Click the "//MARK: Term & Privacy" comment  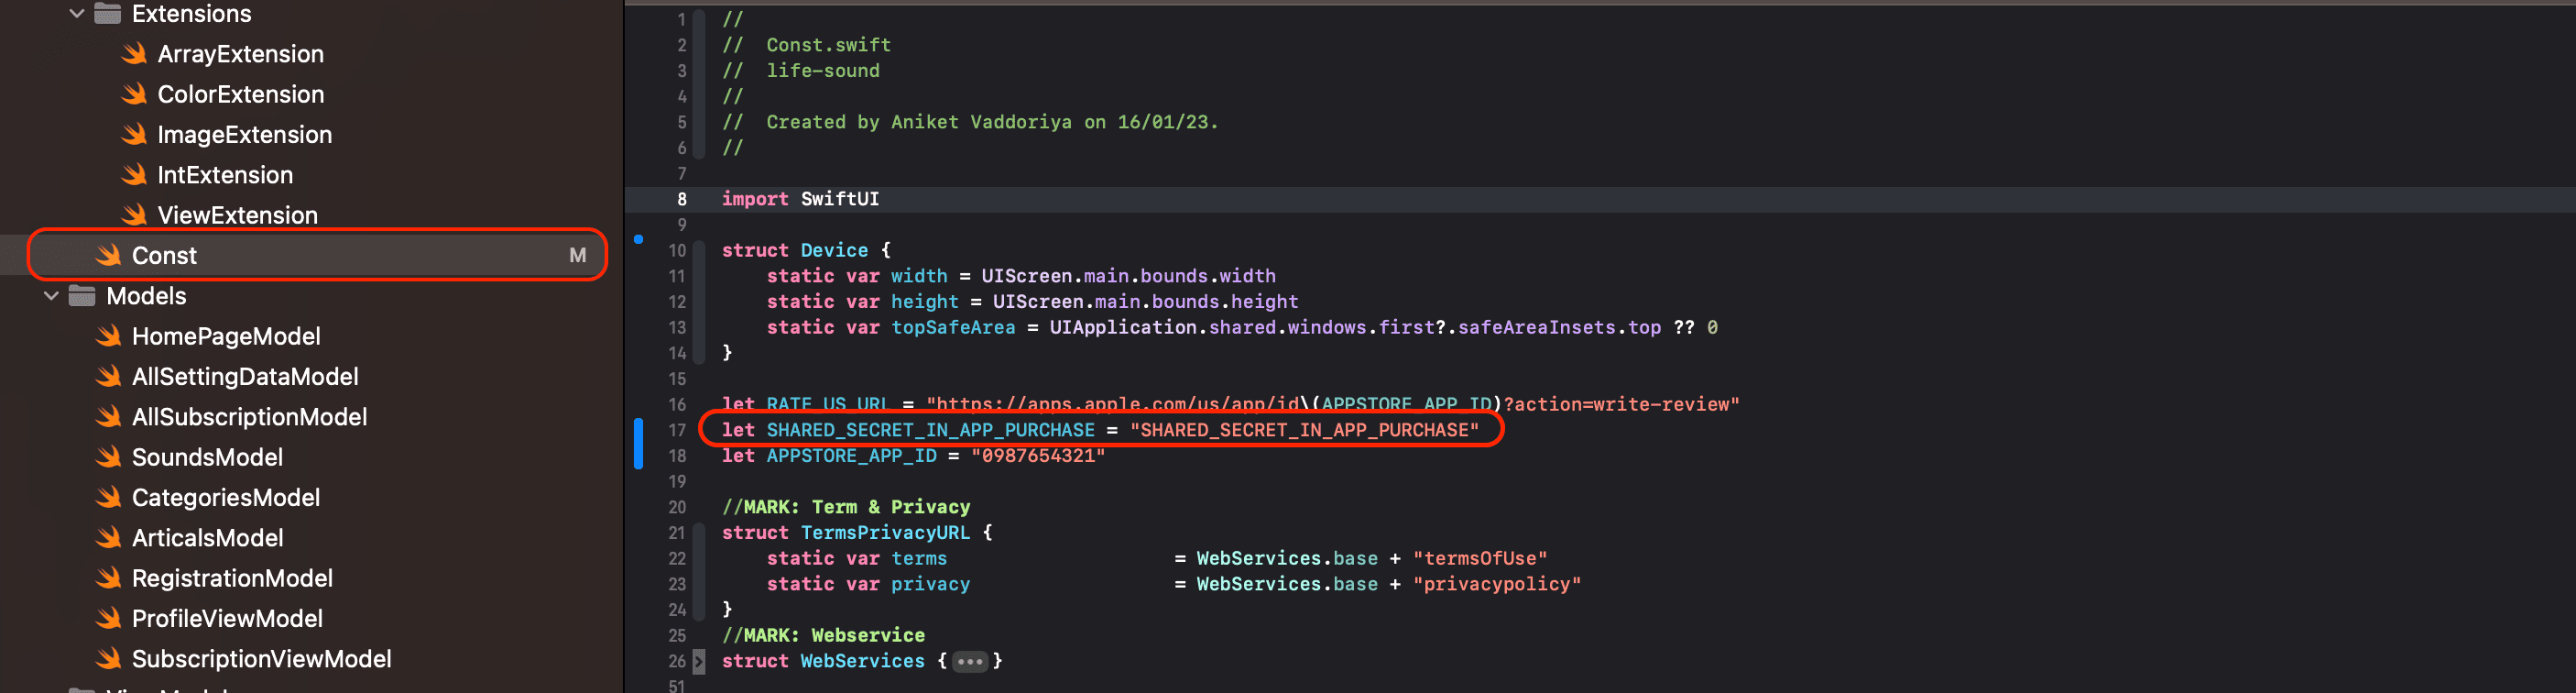click(846, 507)
